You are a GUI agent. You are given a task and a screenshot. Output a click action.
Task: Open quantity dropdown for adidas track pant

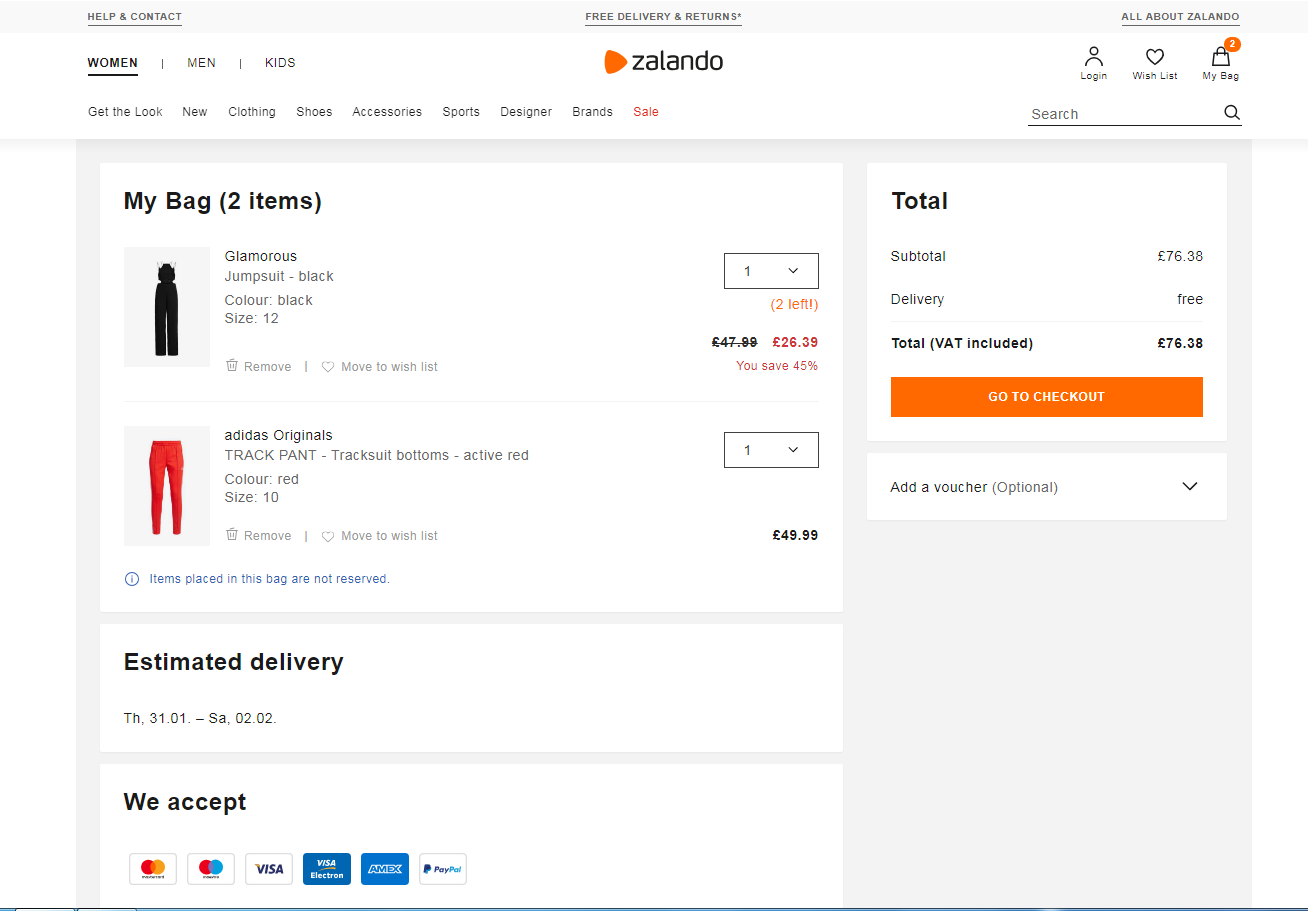click(x=771, y=450)
